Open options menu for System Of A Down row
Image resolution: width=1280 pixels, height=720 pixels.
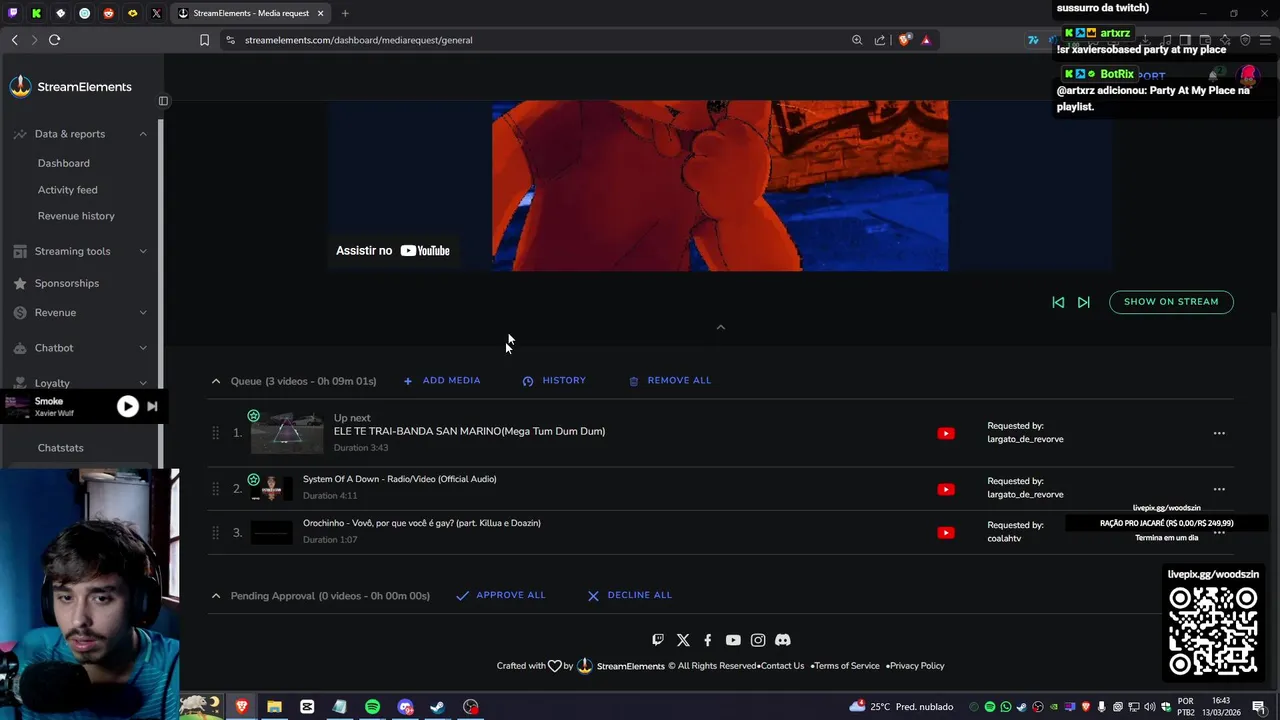pos(1219,489)
